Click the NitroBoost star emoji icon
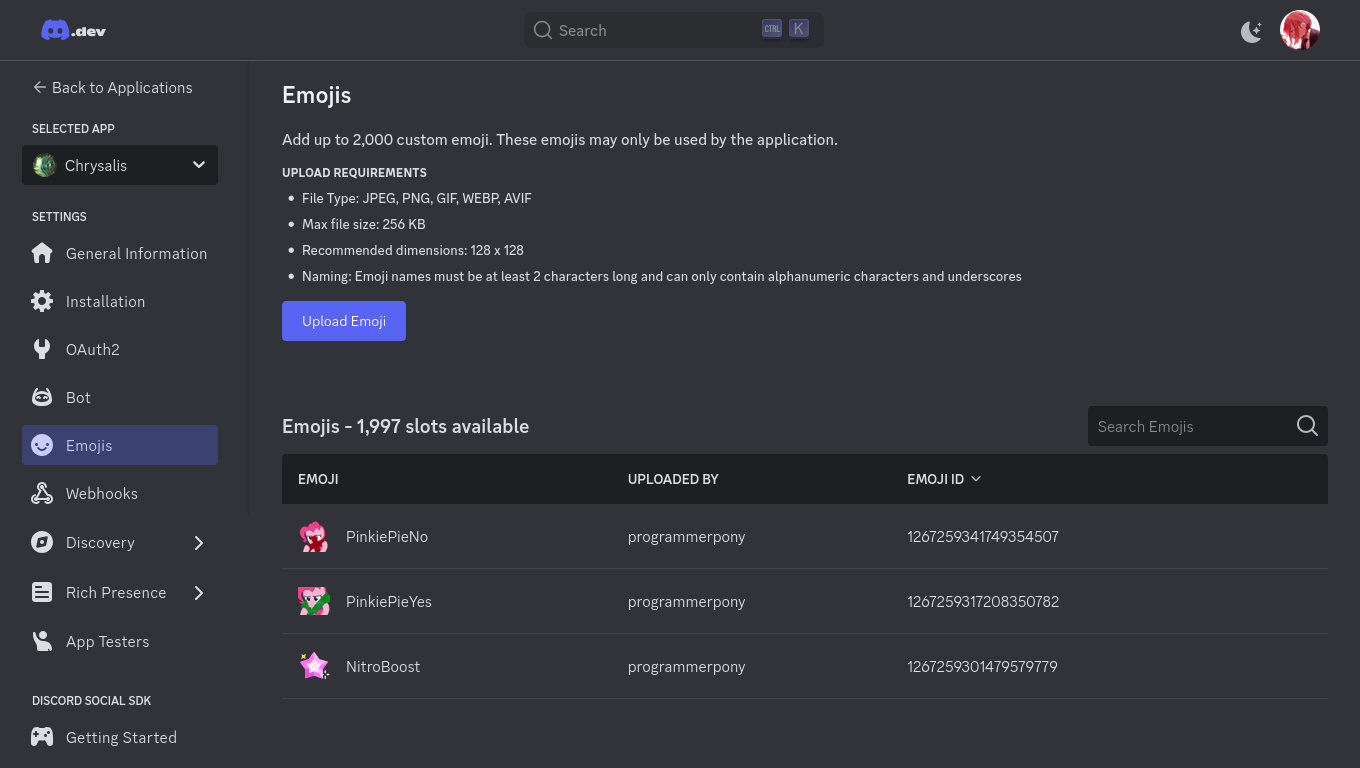This screenshot has width=1360, height=768. [314, 666]
